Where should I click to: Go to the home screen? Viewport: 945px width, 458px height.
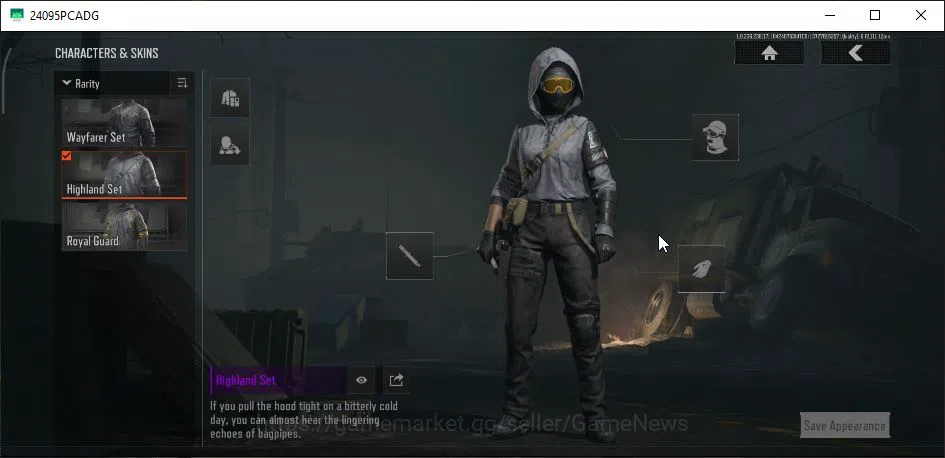pos(769,53)
